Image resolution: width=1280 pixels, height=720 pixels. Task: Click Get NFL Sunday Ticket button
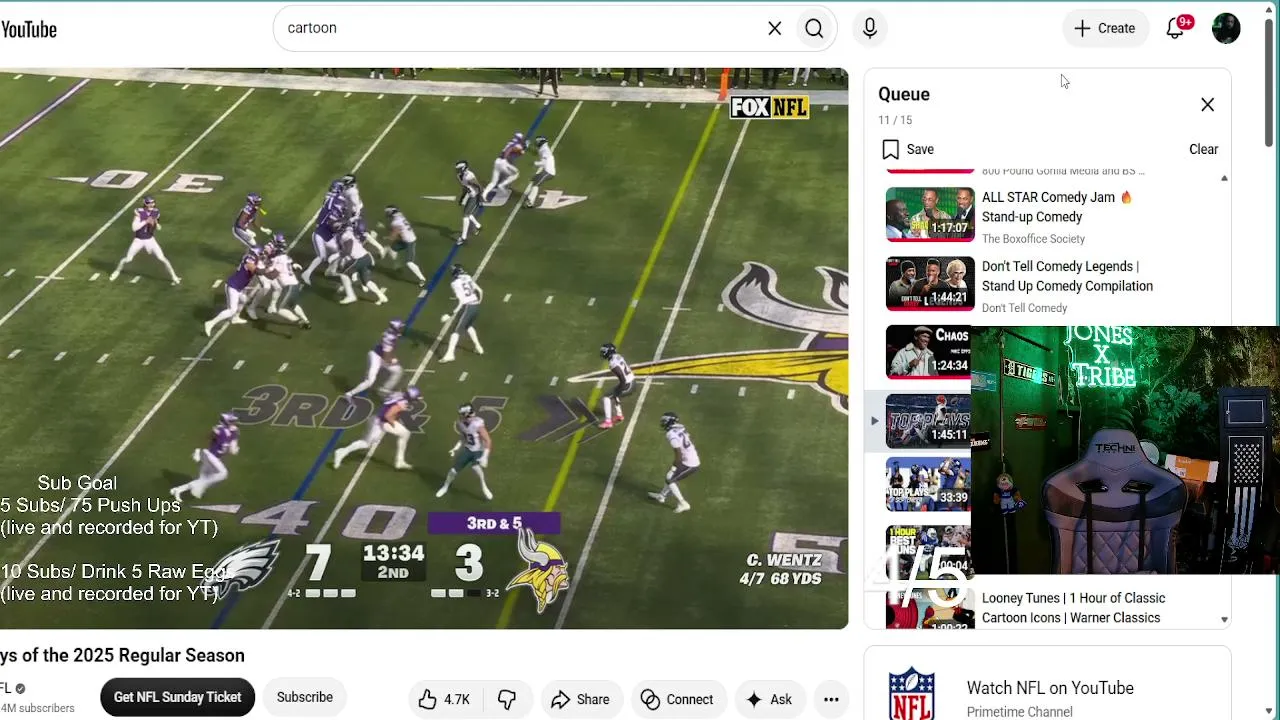(177, 697)
